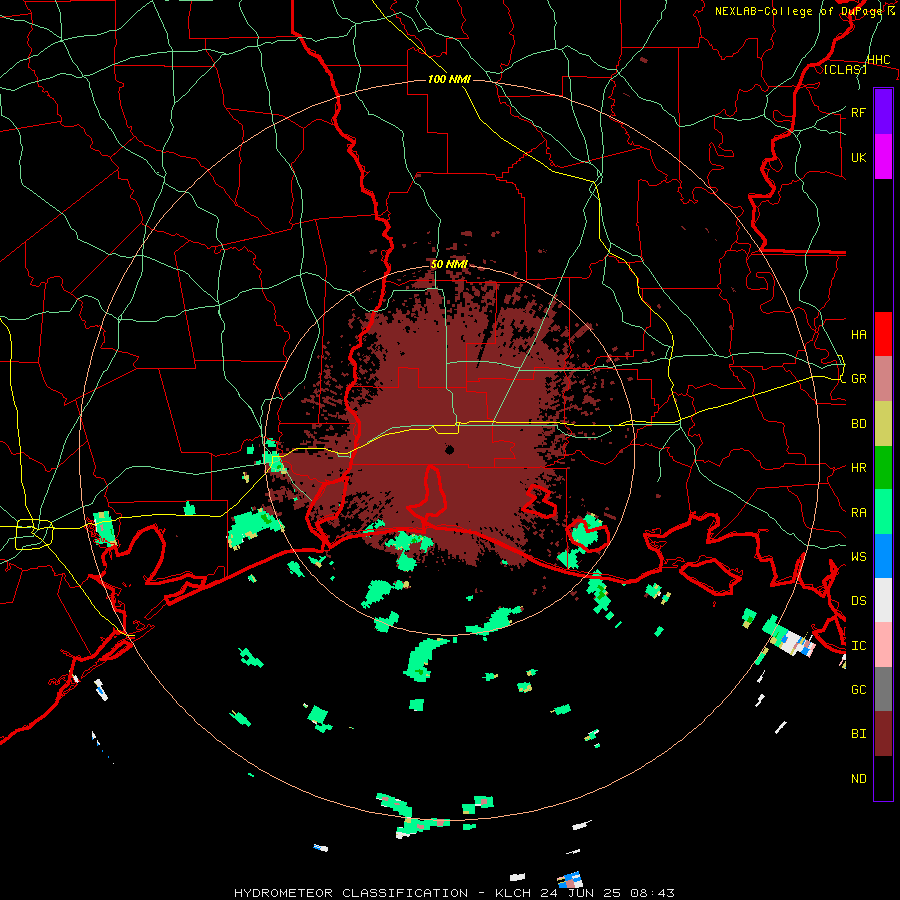Click the black radar site dot
This screenshot has width=900, height=900.
tap(450, 449)
